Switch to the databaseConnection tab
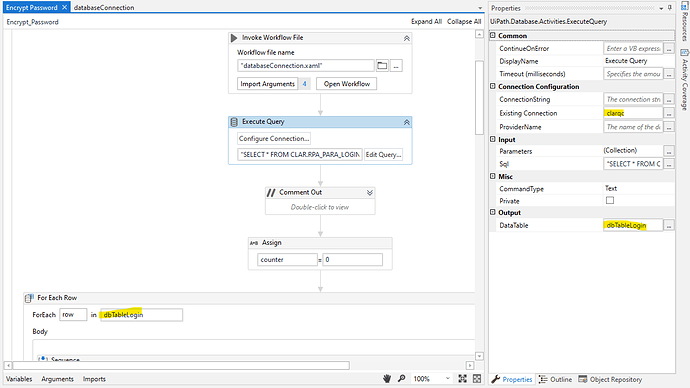690x388 pixels. click(104, 7)
